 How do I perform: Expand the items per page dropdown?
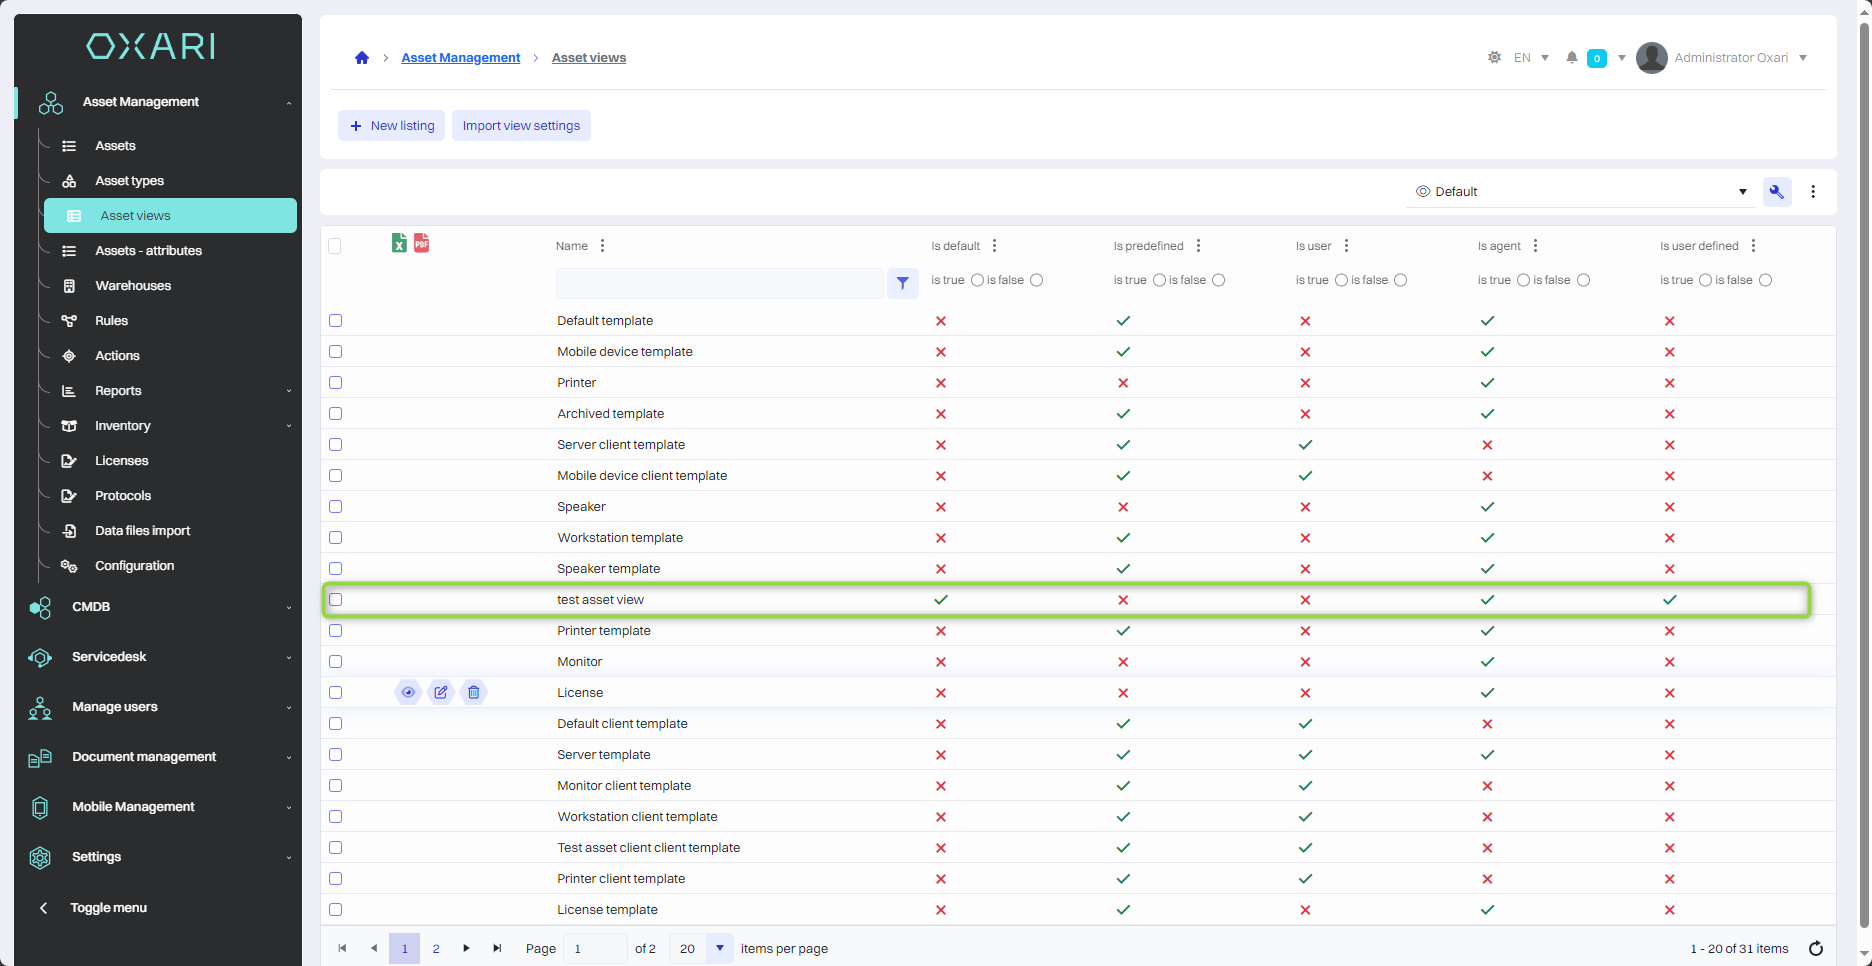click(x=719, y=948)
